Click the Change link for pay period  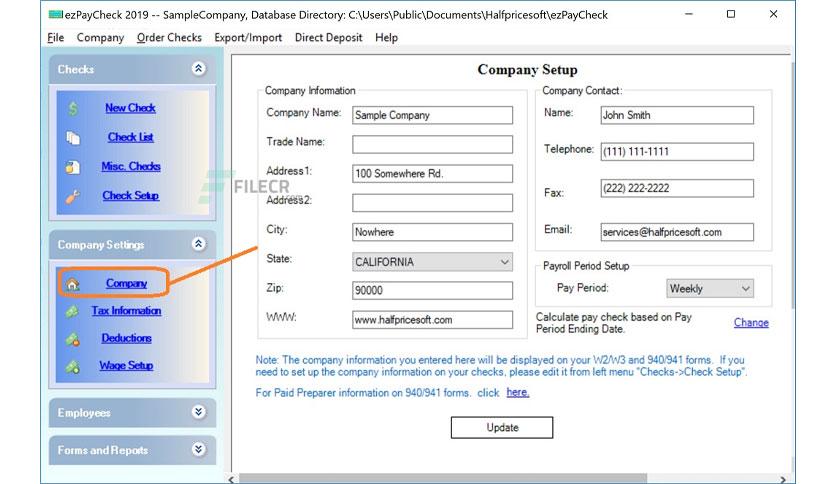point(751,322)
